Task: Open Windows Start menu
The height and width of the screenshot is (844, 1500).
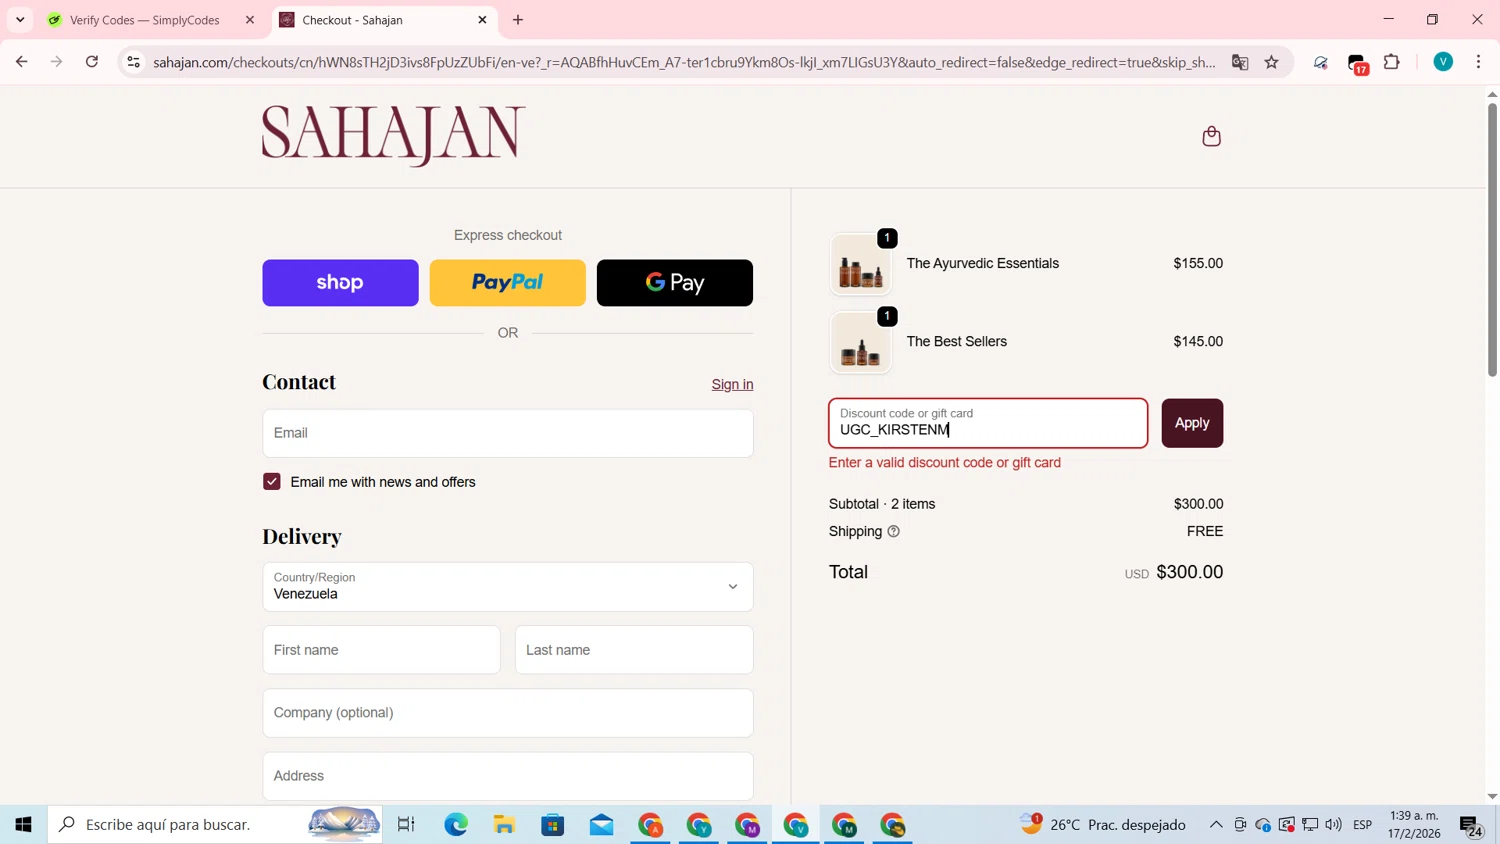Action: tap(24, 825)
